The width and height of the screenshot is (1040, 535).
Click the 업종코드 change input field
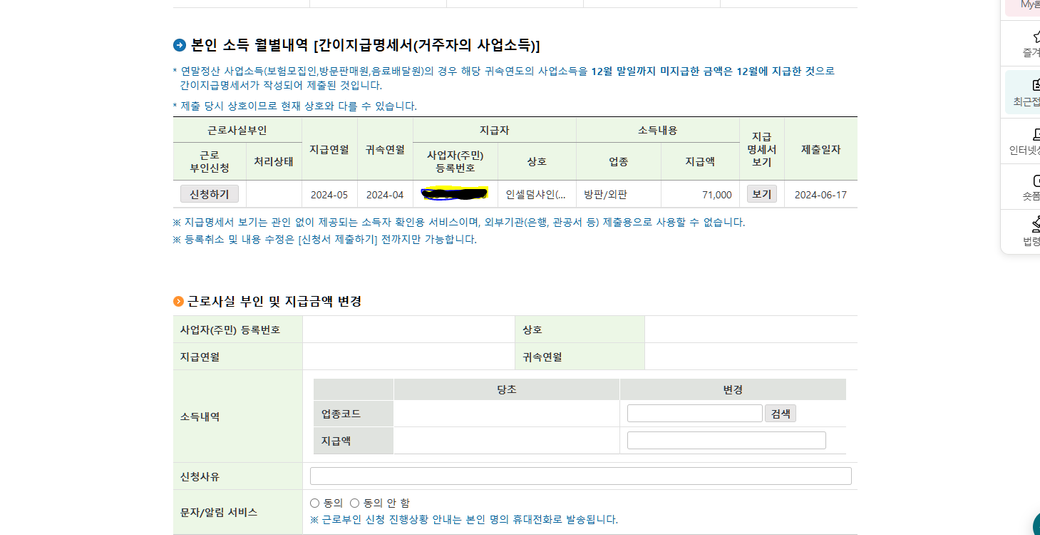pos(694,413)
